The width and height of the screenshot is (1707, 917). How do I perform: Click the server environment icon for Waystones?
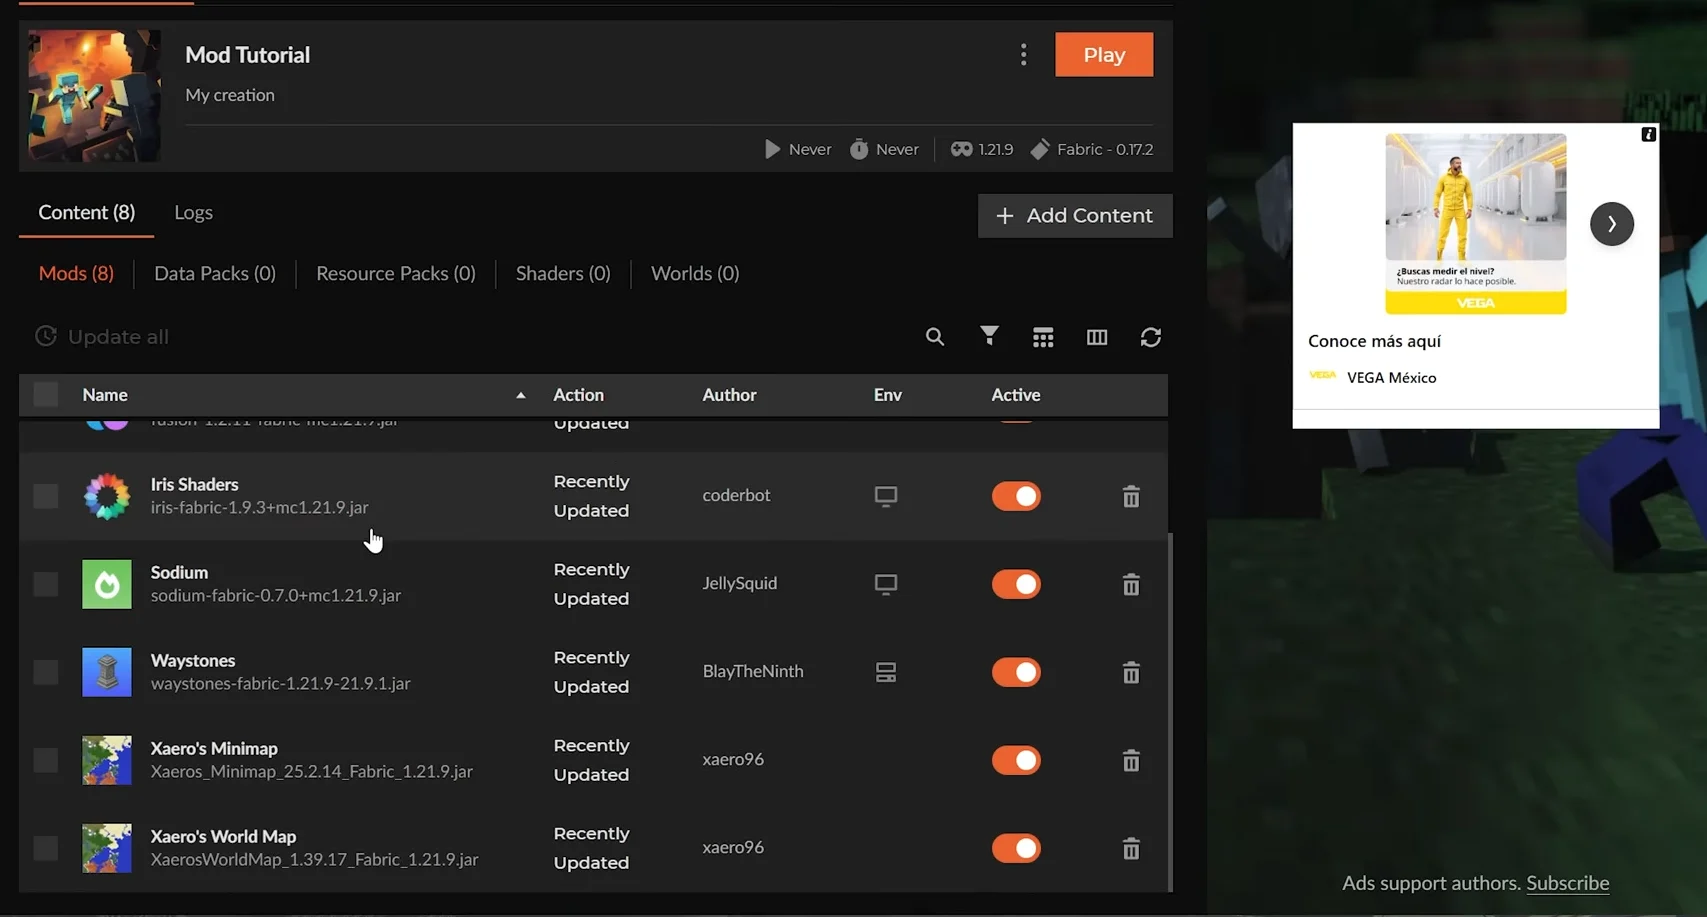(x=886, y=672)
